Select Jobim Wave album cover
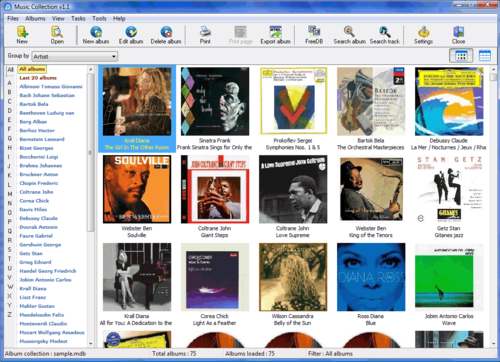 click(449, 277)
